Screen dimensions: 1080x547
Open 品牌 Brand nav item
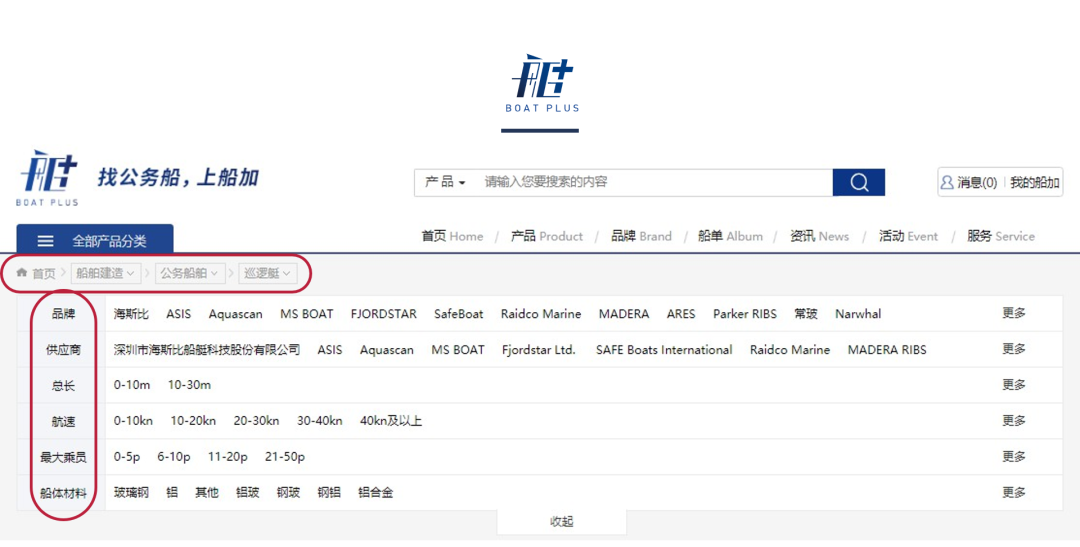click(x=641, y=236)
